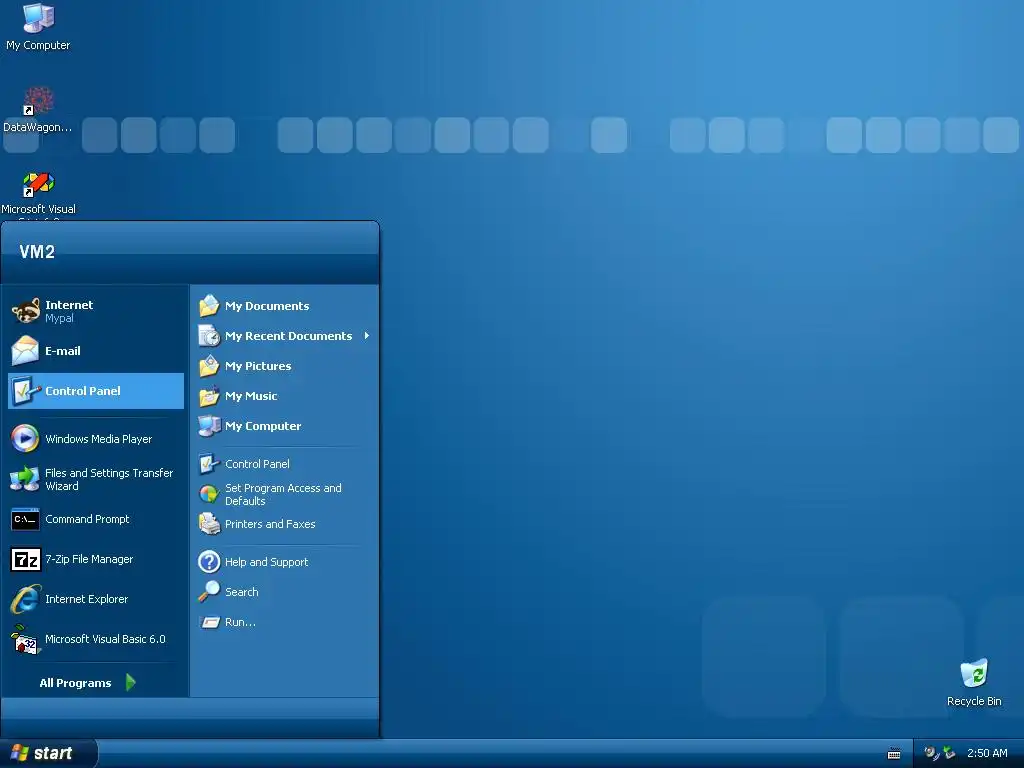Image resolution: width=1024 pixels, height=768 pixels.
Task: Start Files and Settings Transfer Wizard
Action: tap(96, 479)
